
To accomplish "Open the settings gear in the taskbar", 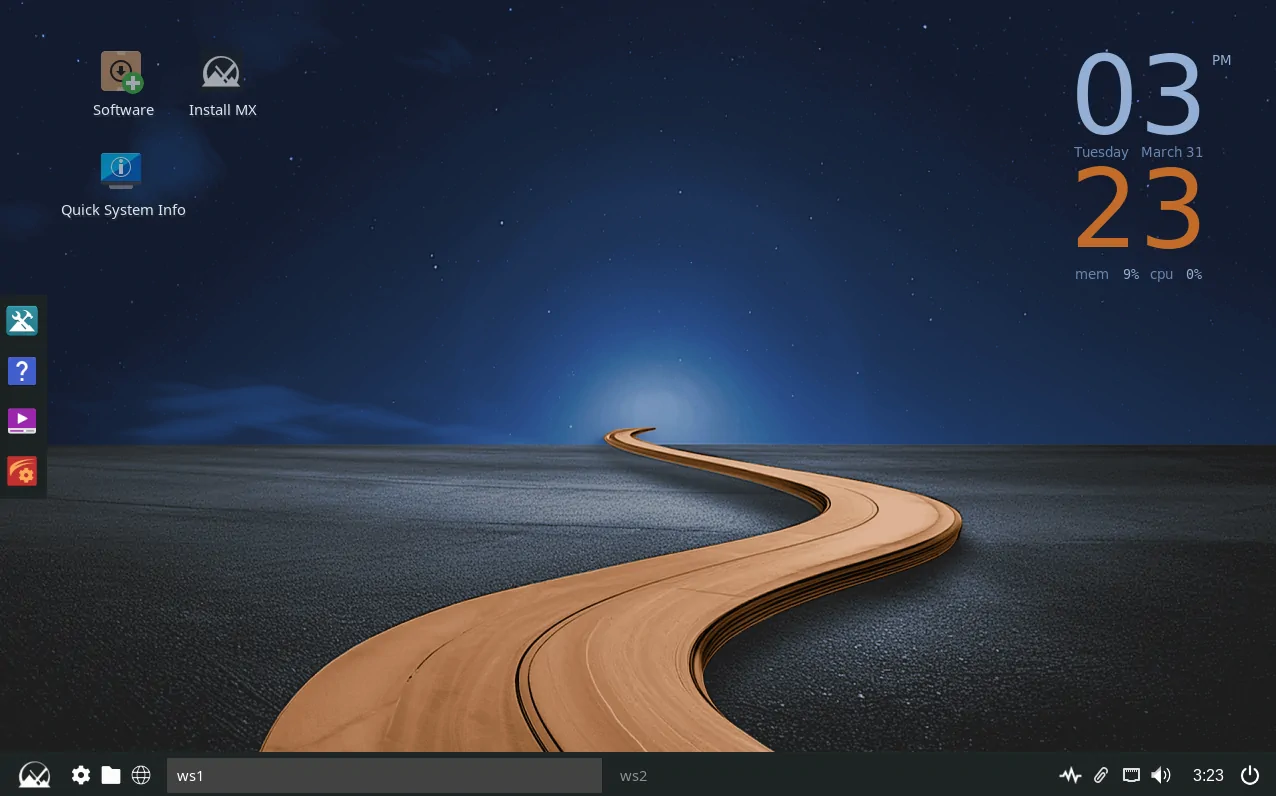I will pos(80,775).
